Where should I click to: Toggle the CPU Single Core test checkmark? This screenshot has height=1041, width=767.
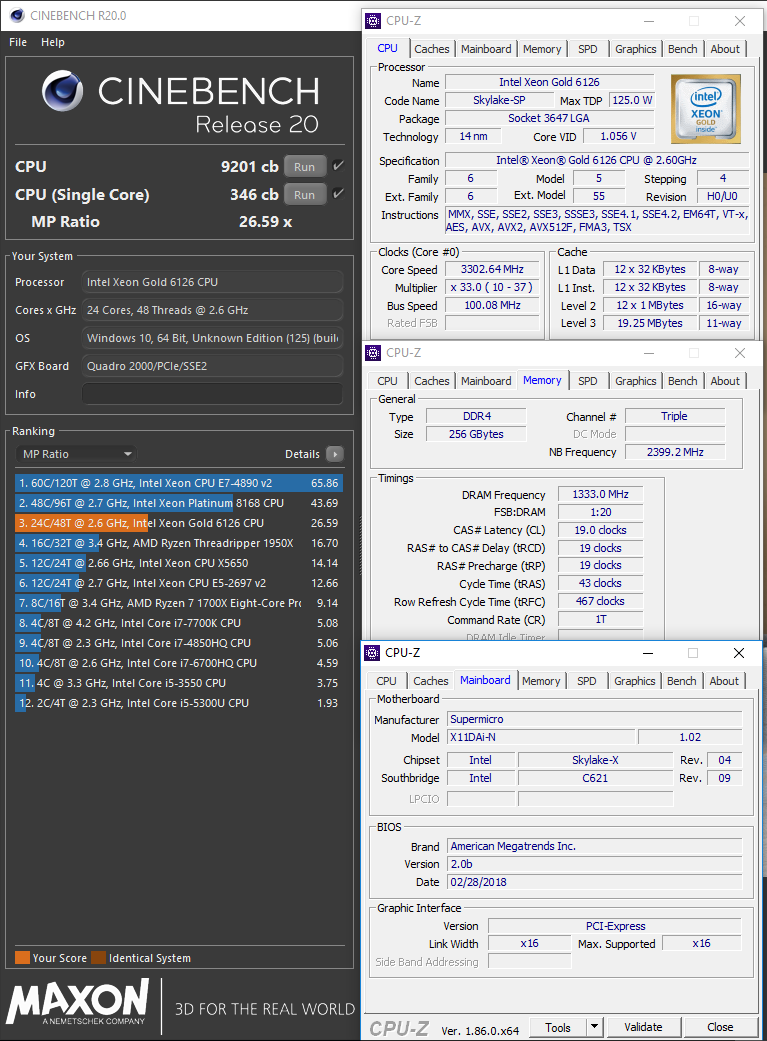click(339, 194)
